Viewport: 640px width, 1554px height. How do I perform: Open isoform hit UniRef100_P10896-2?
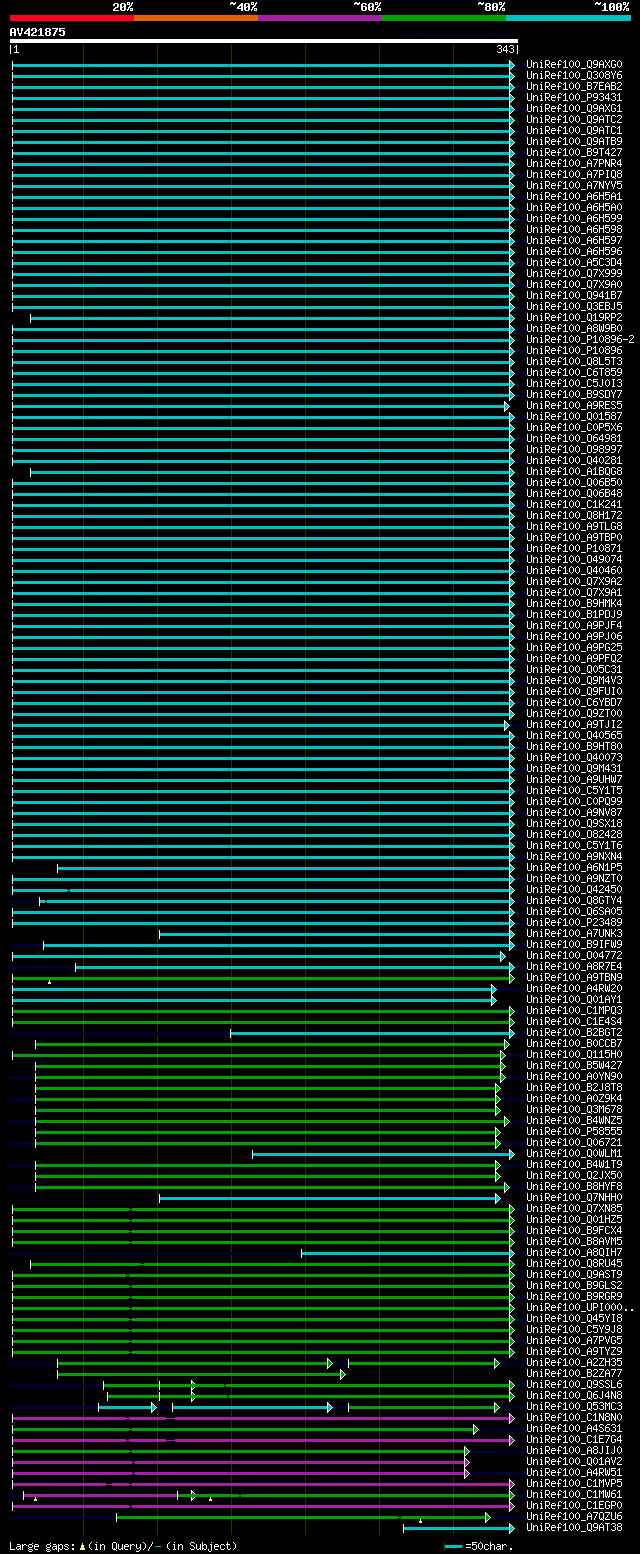[x=580, y=340]
